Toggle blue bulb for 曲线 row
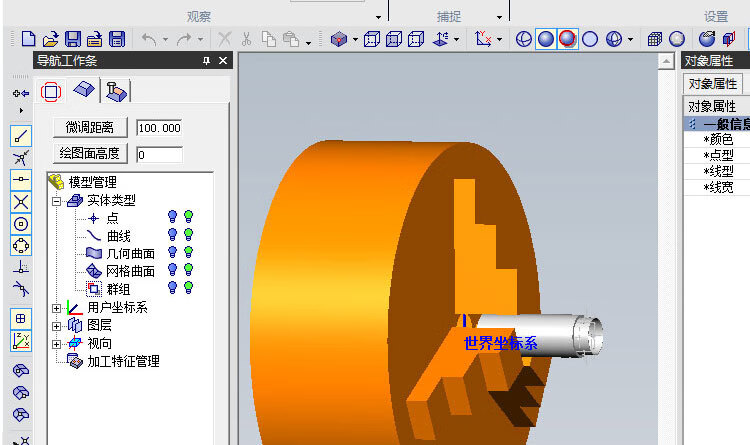Screen dimensions: 750x445 point(173,234)
